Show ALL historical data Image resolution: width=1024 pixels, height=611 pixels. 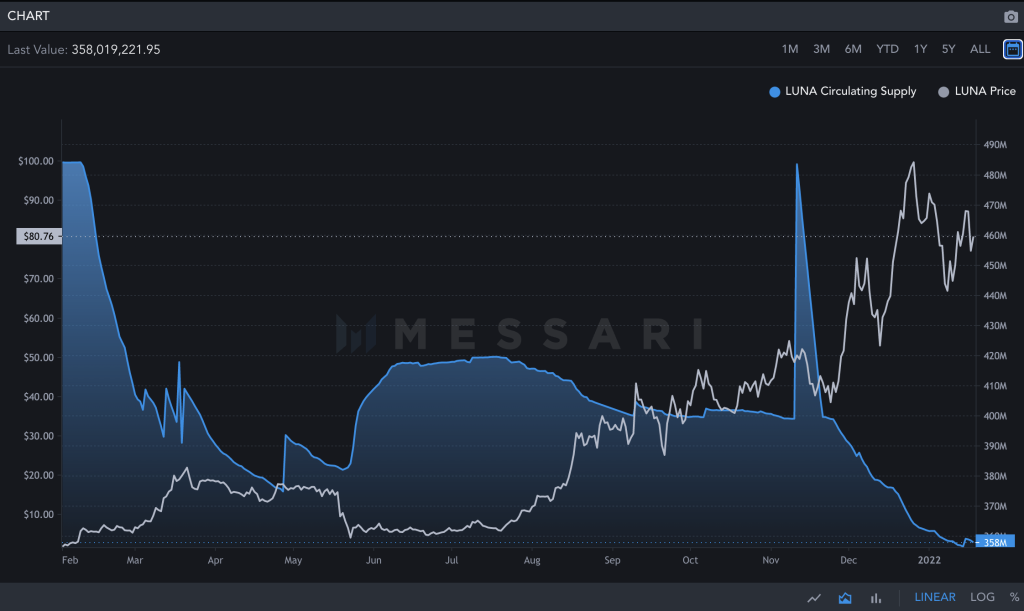[x=980, y=49]
